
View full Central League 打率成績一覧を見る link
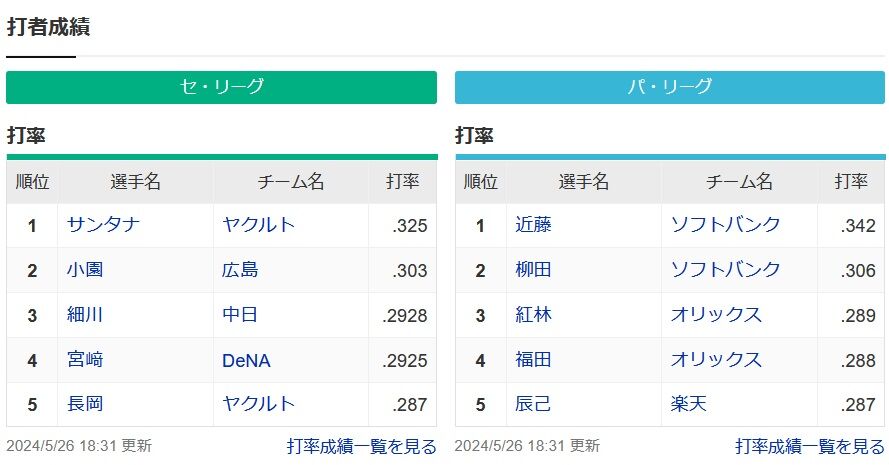[362, 446]
